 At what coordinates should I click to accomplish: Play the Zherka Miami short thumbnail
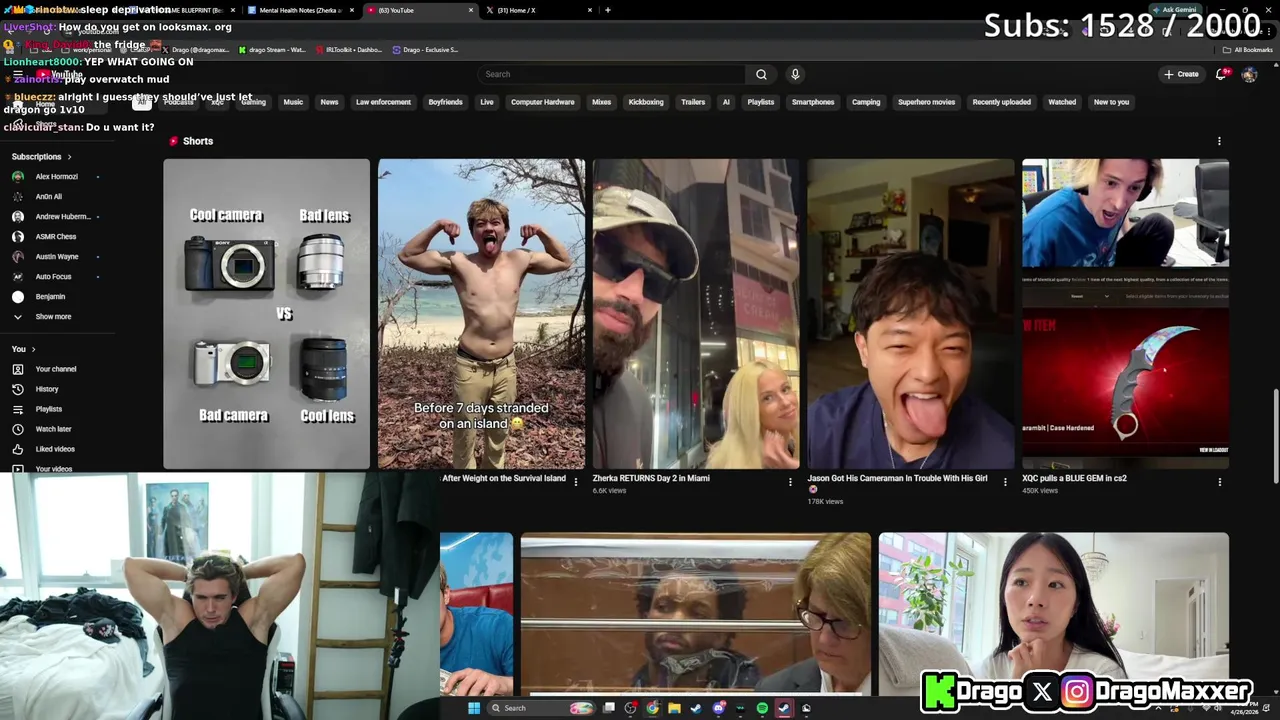[x=696, y=314]
